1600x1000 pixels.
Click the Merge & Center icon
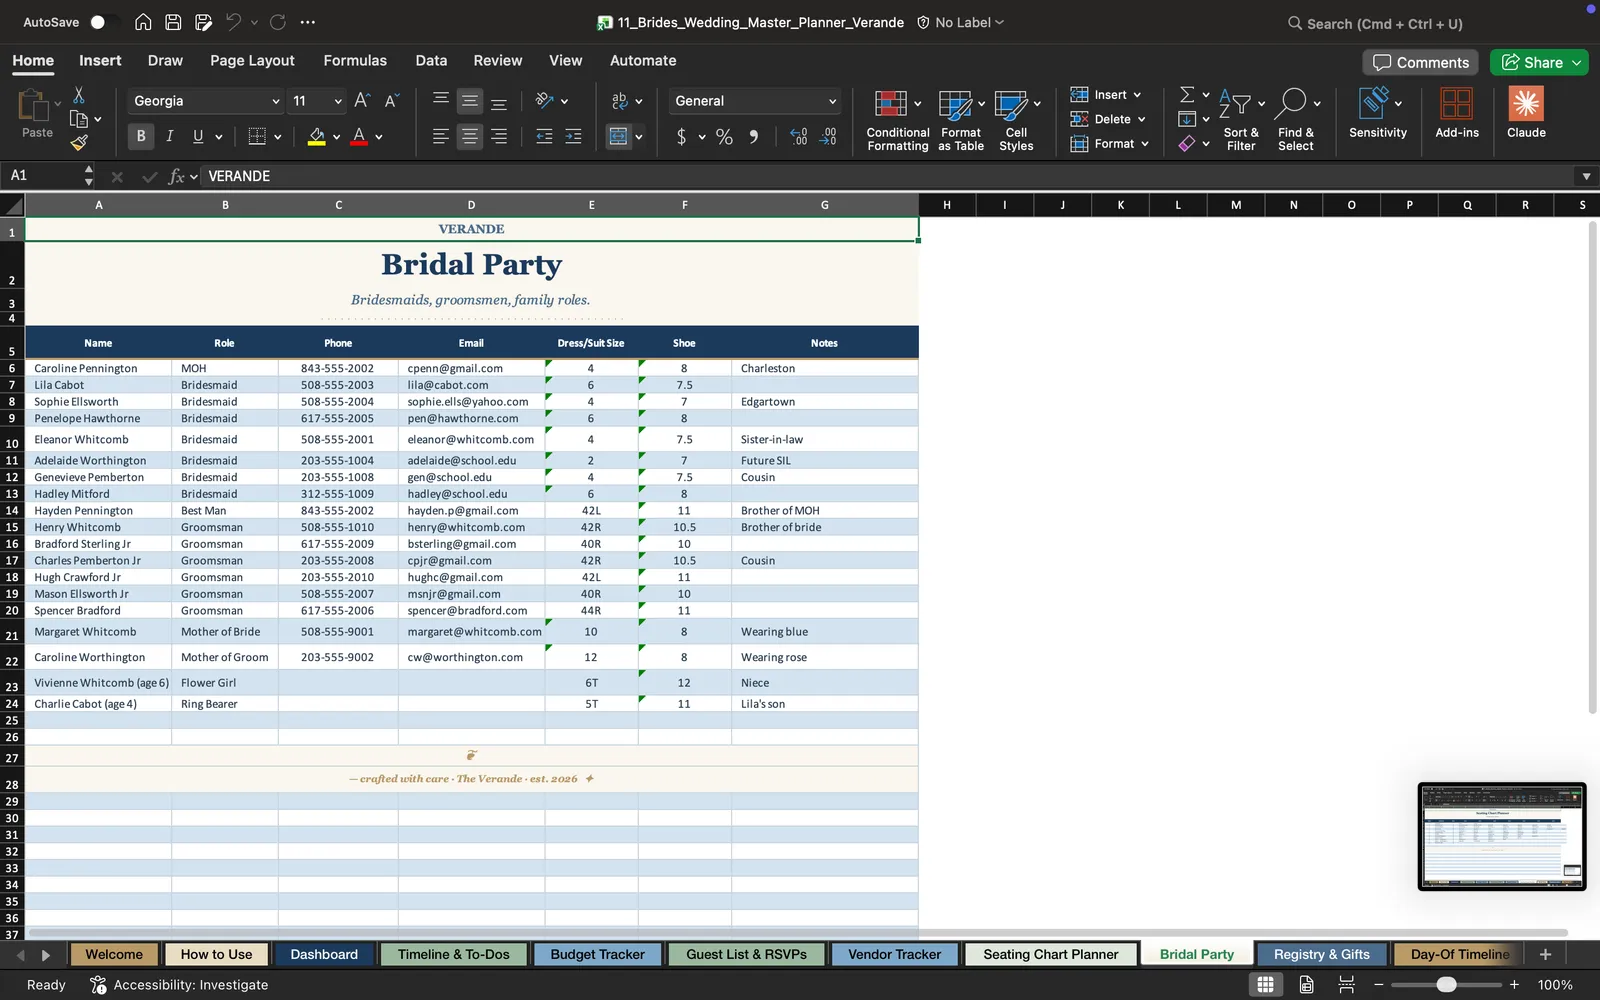[619, 136]
